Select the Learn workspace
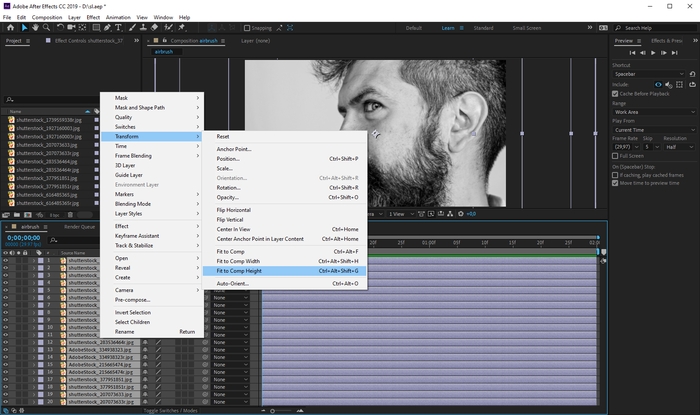The image size is (700, 415). pyautogui.click(x=448, y=28)
